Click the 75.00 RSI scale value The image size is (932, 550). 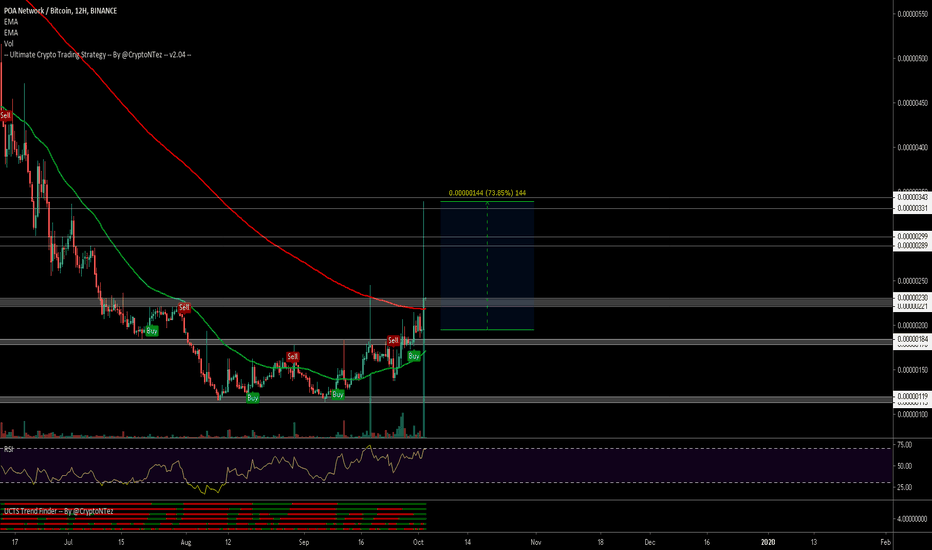[x=905, y=445]
